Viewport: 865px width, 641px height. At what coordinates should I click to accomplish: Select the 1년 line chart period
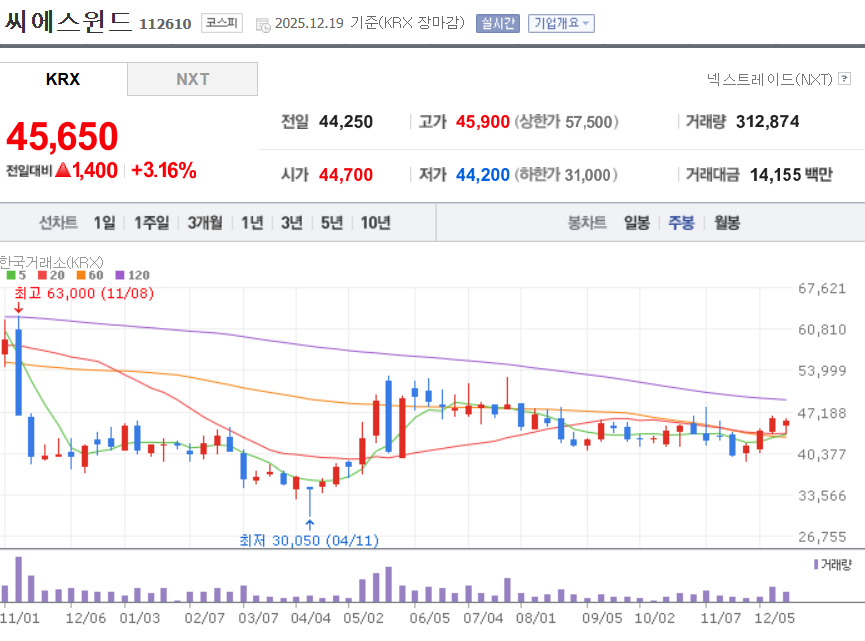tap(252, 222)
